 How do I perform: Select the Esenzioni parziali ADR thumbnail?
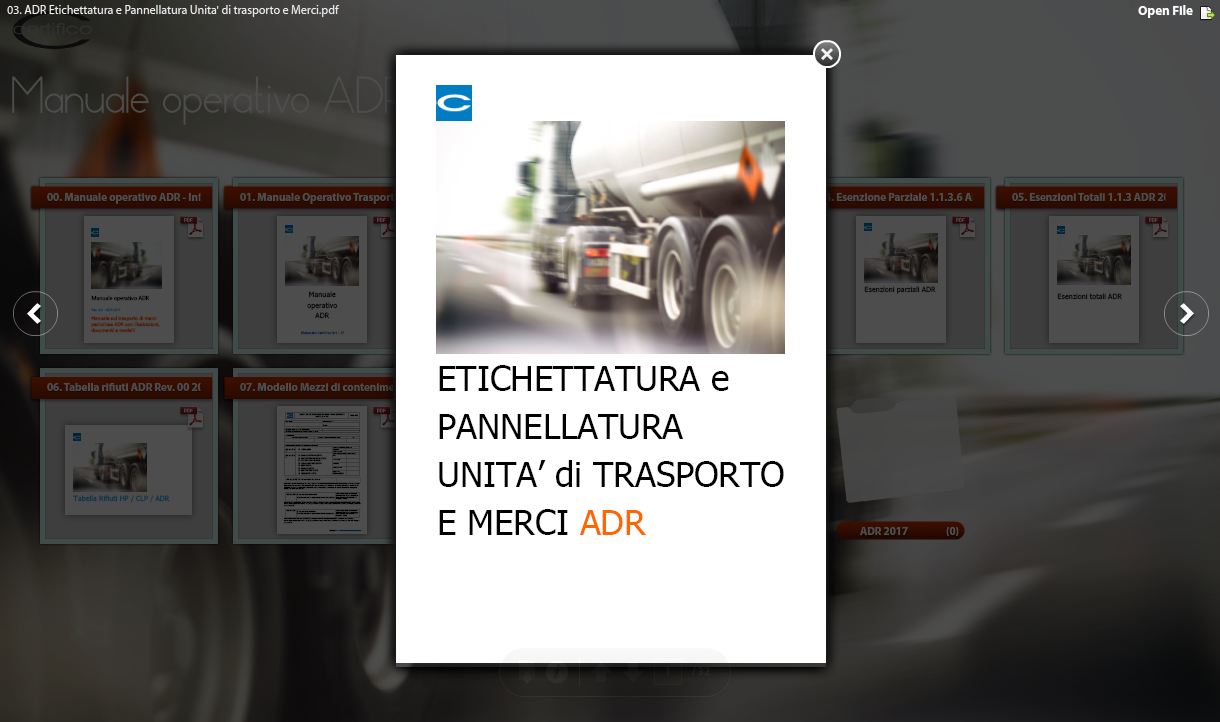pyautogui.click(x=900, y=280)
